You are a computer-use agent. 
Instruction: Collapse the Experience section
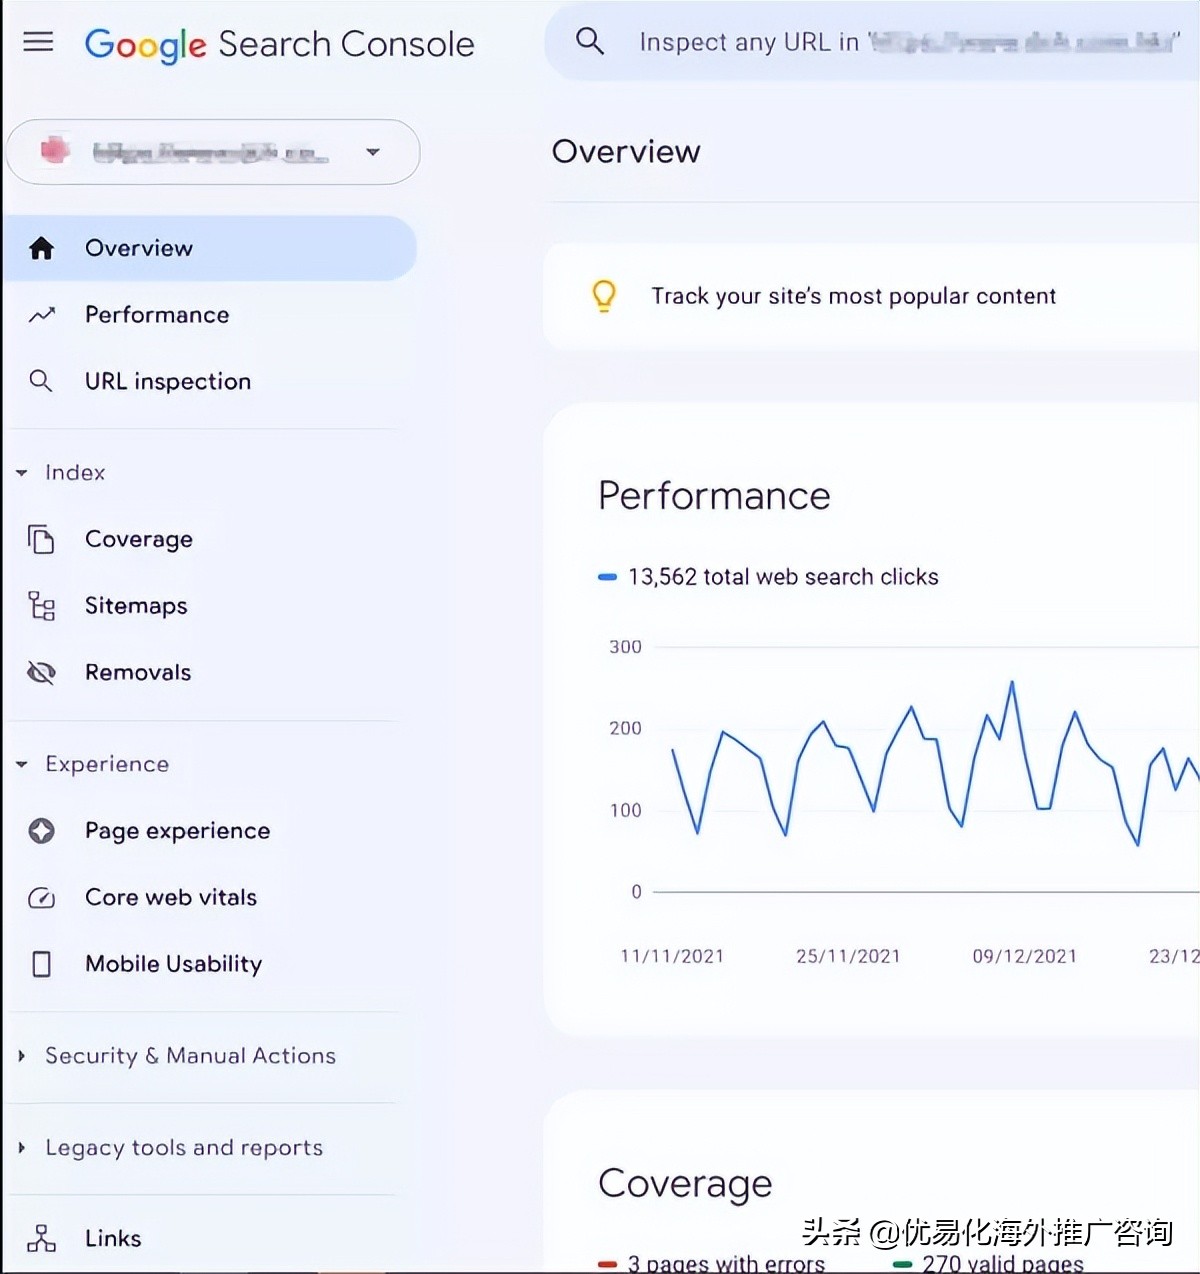pos(21,763)
